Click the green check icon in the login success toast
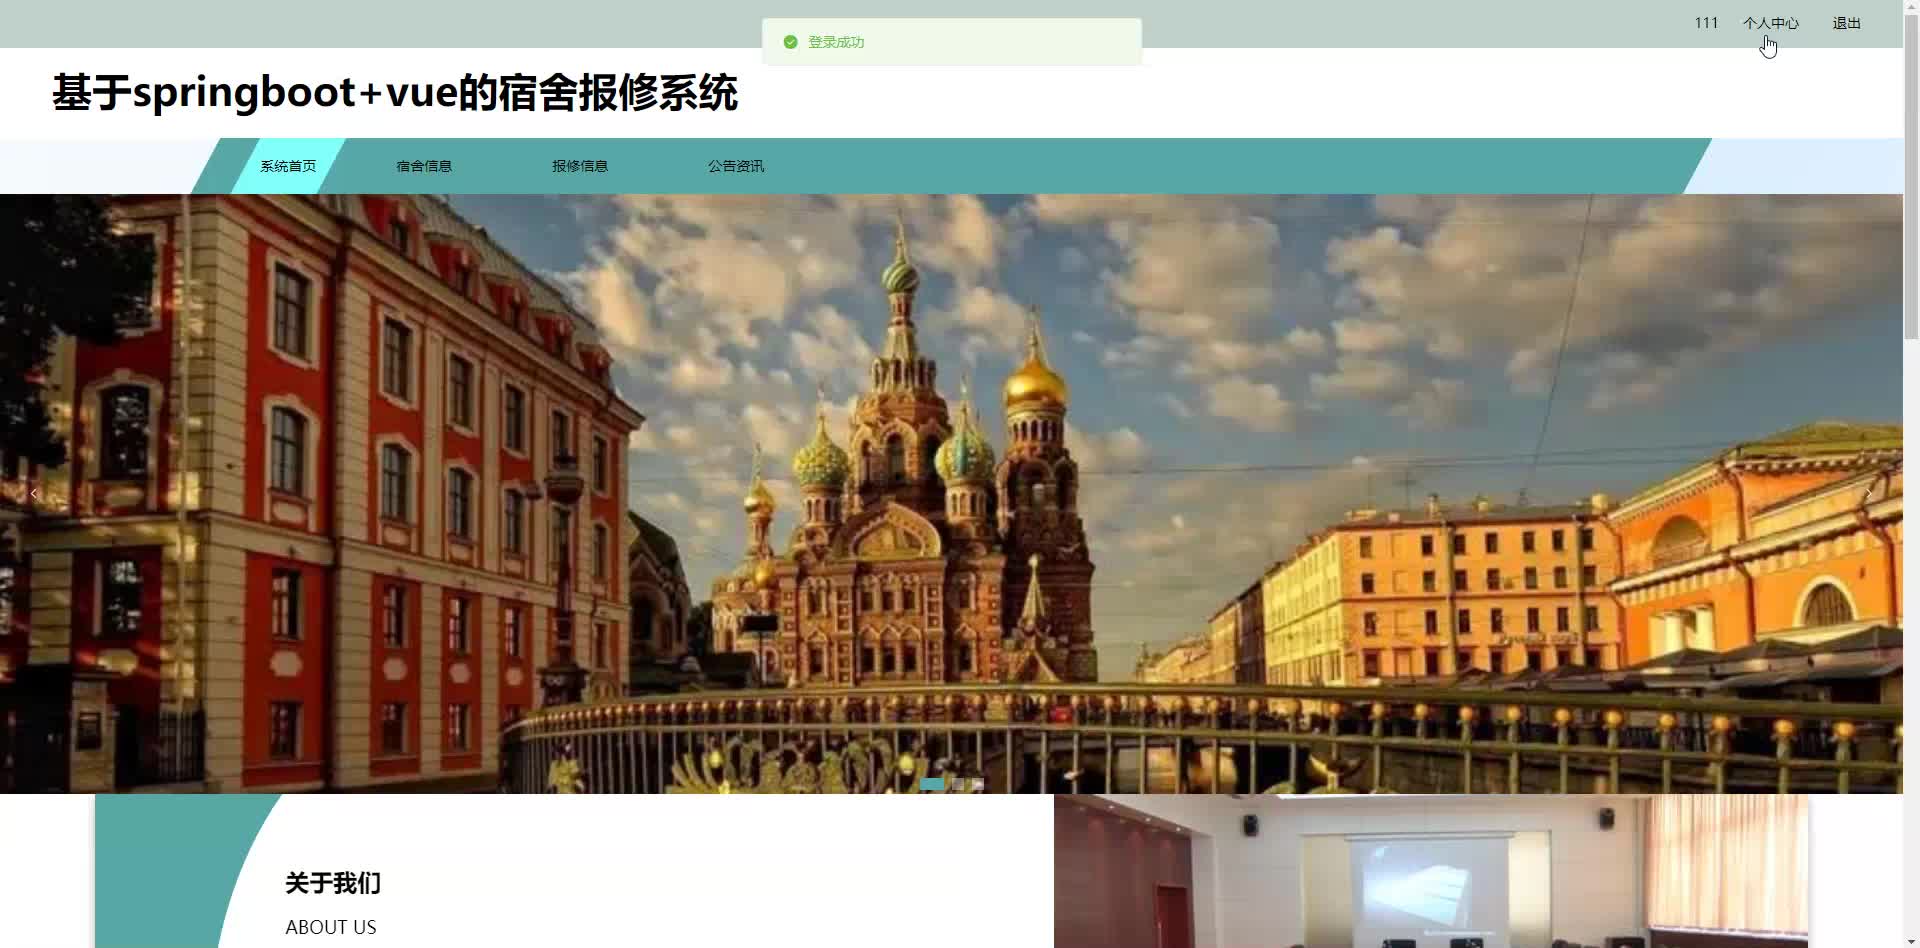 tap(790, 42)
